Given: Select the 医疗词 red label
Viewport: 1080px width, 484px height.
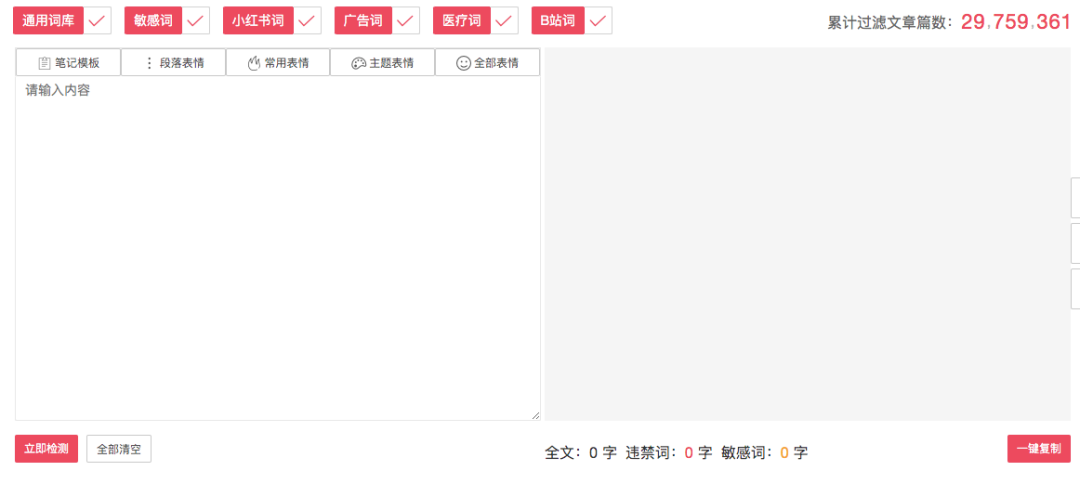Looking at the screenshot, I should [462, 21].
